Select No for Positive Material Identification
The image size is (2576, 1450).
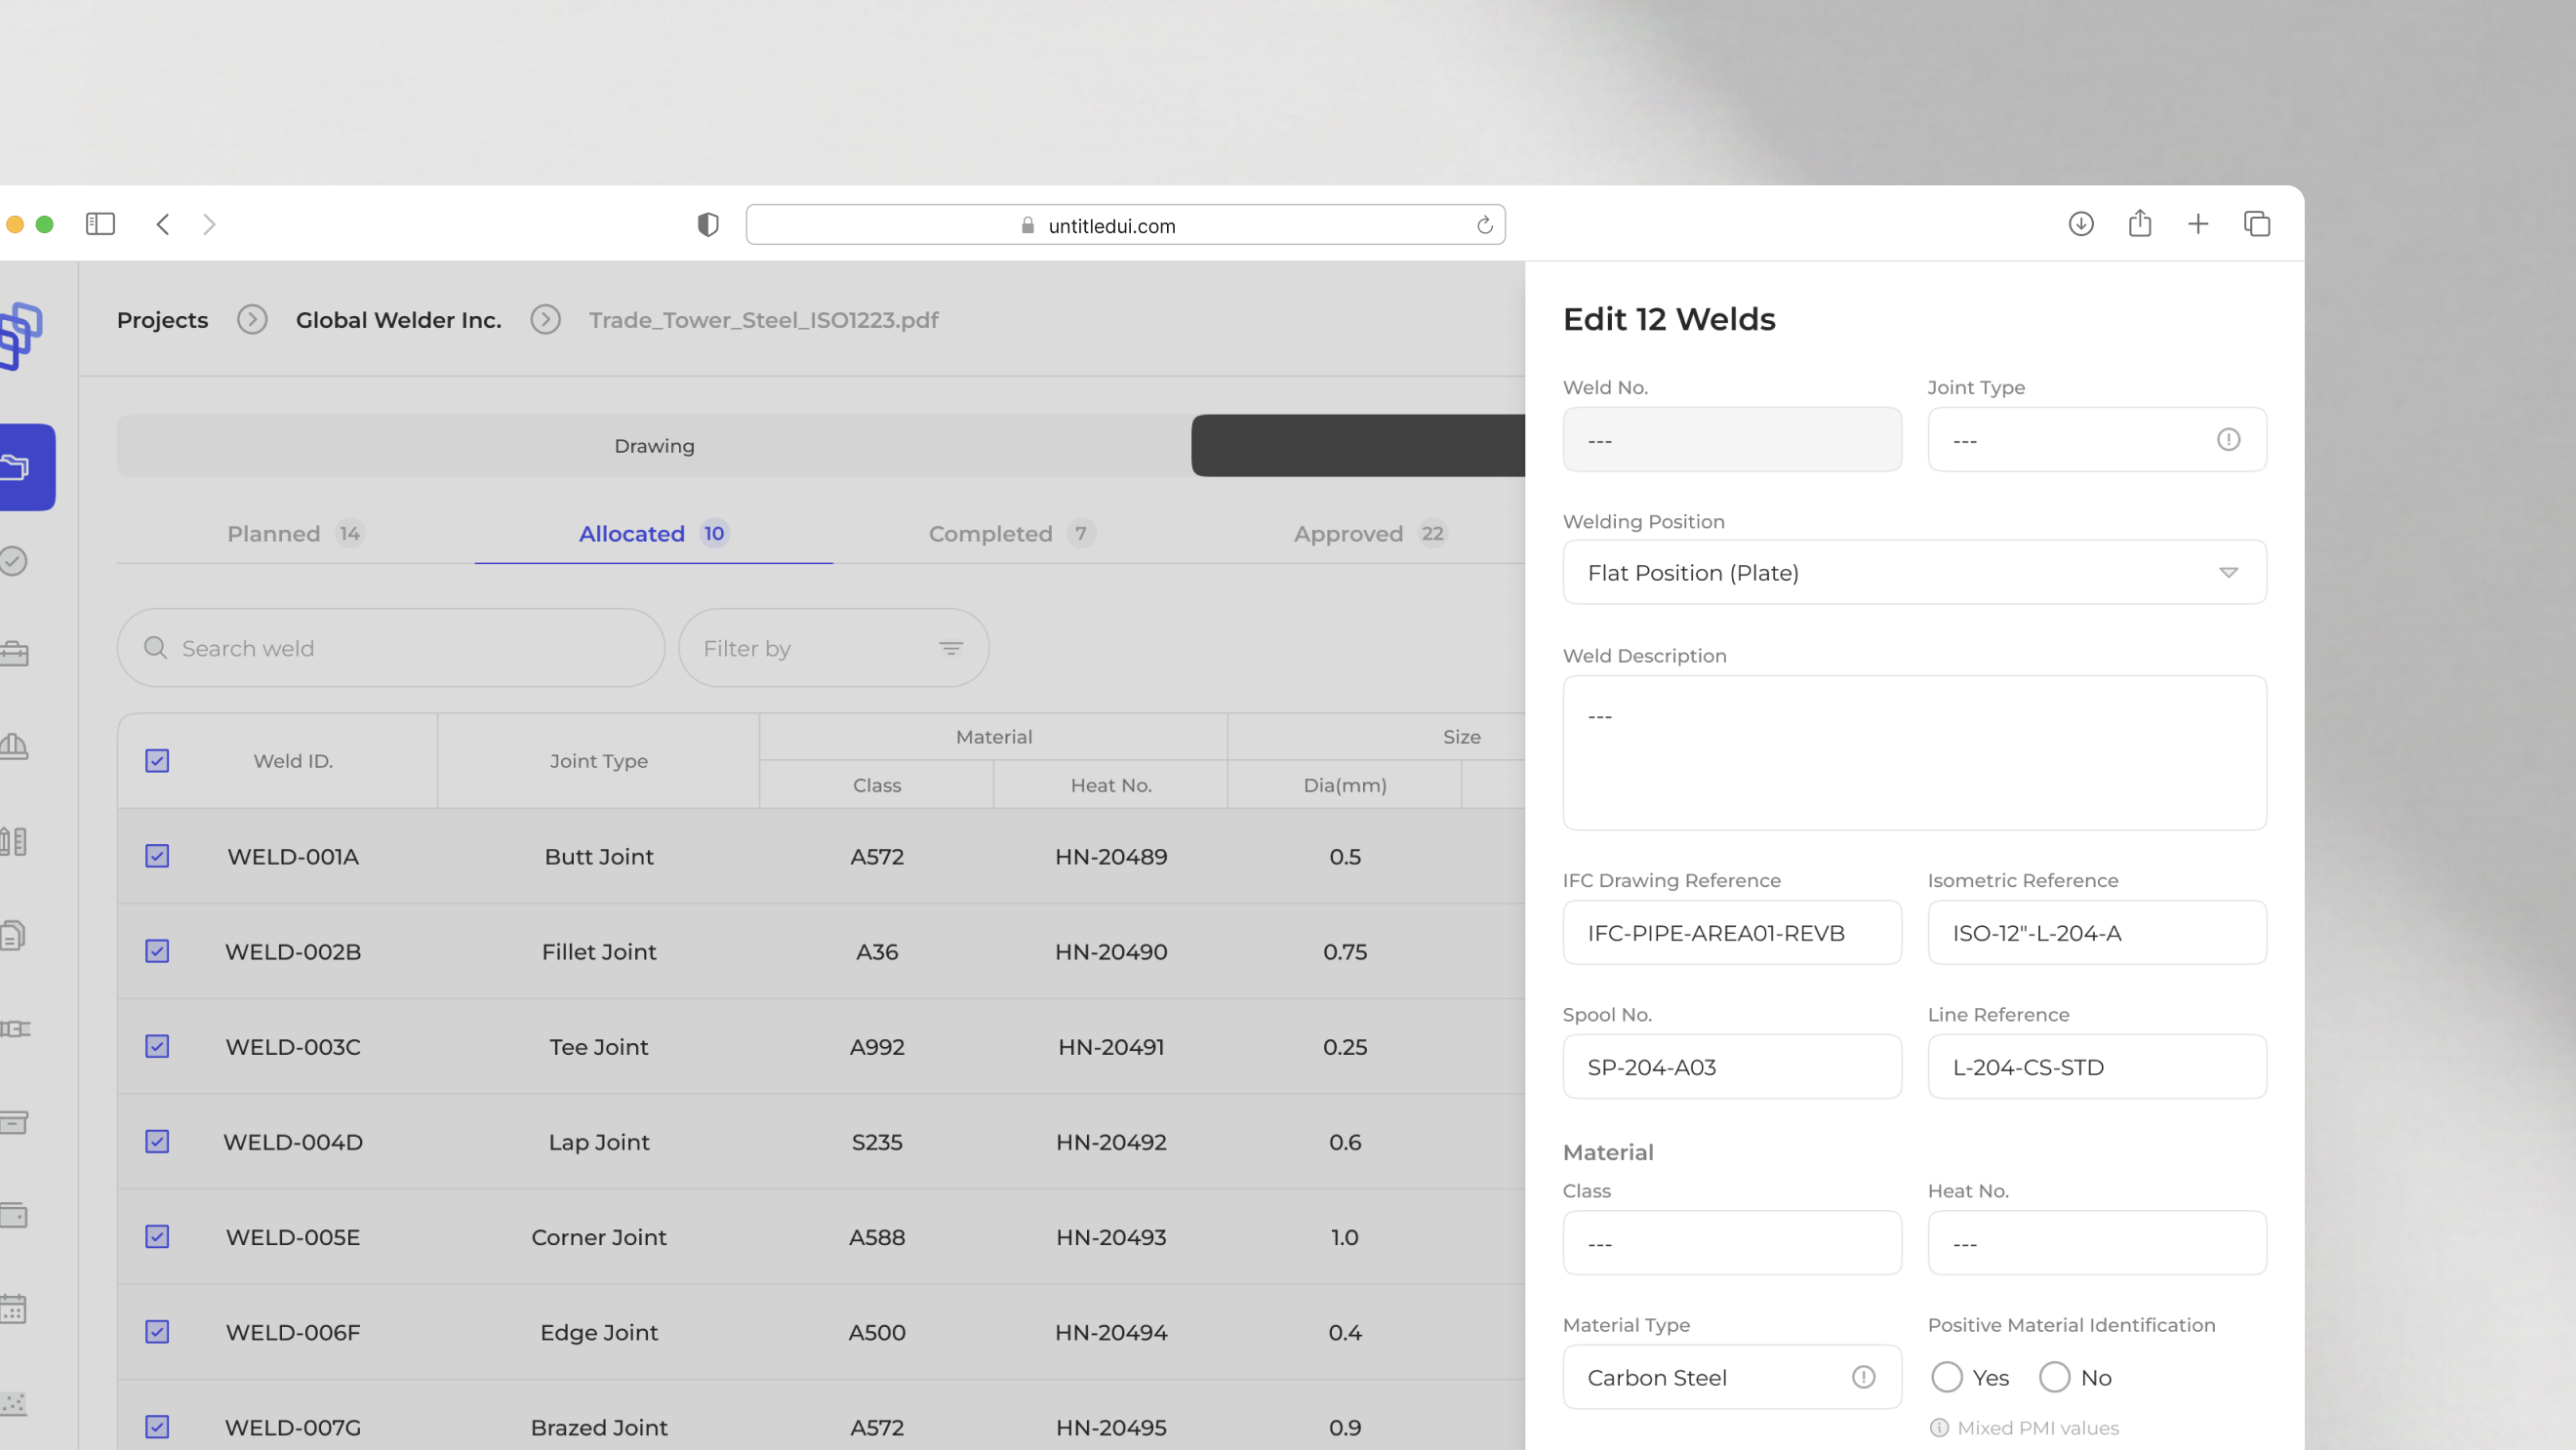pyautogui.click(x=2054, y=1377)
